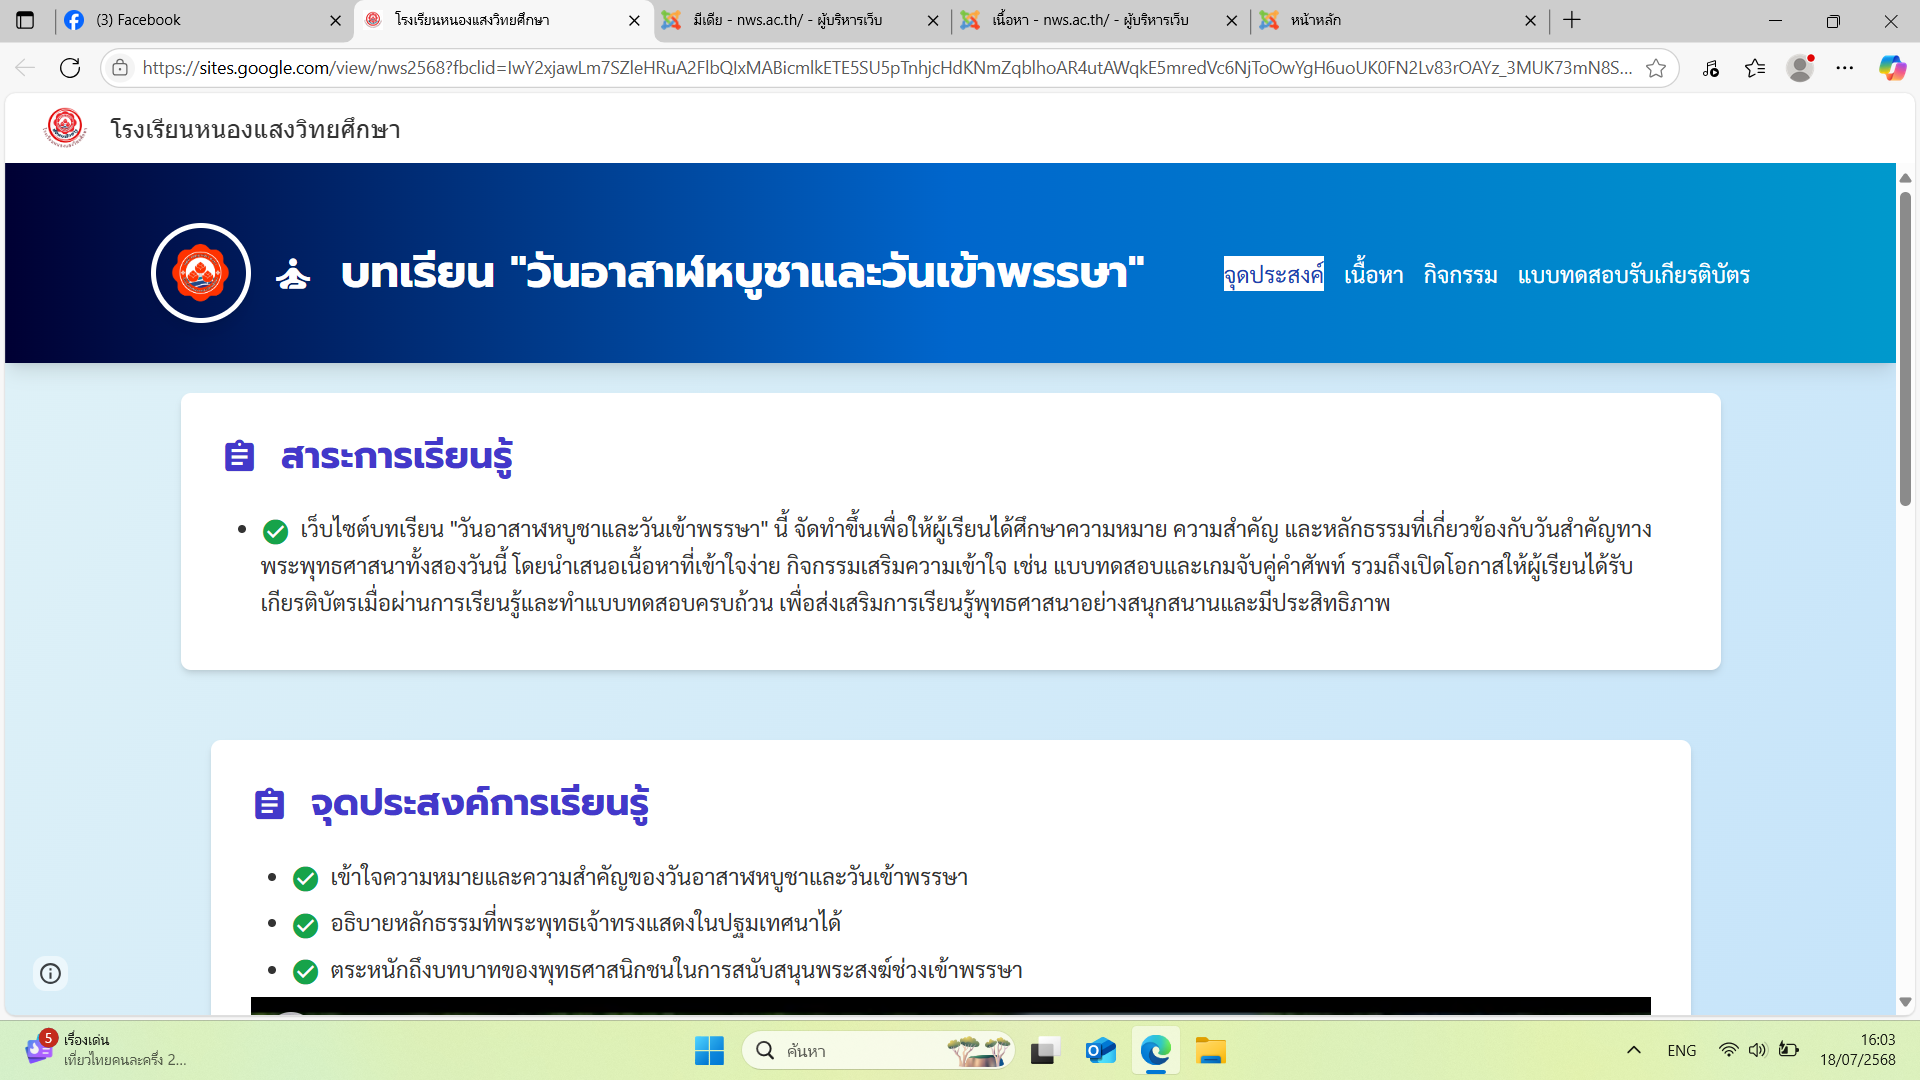Click the จุดประสงค์ navigation item
The height and width of the screenshot is (1080, 1920).
(1273, 275)
